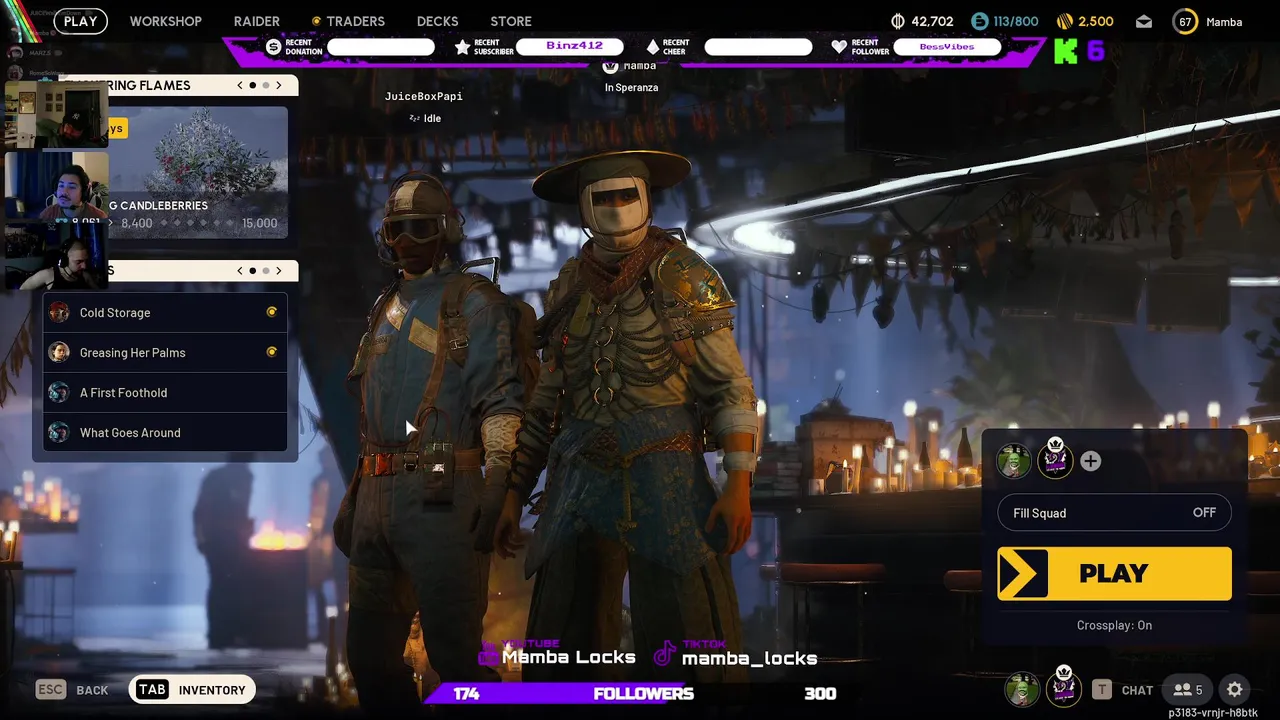Viewport: 1280px width, 720px height.
Task: Open the Workshop tab
Action: pos(165,21)
